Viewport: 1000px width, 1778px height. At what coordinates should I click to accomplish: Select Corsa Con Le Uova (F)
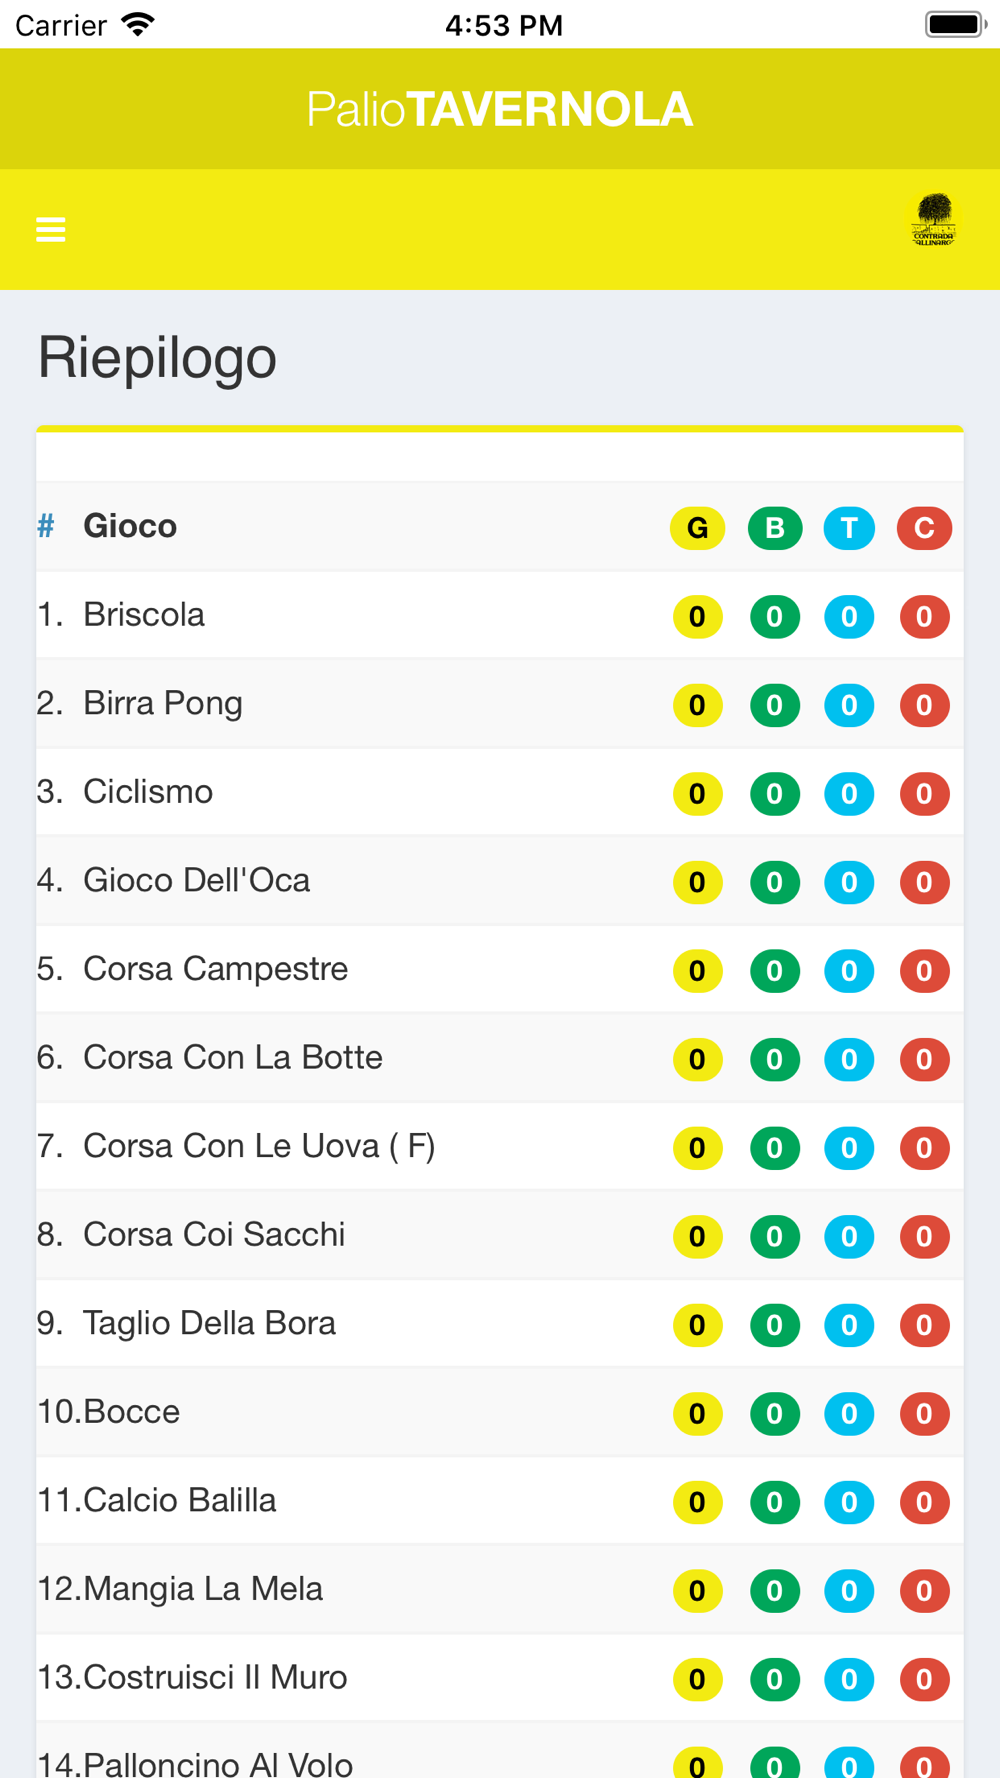[500, 1147]
